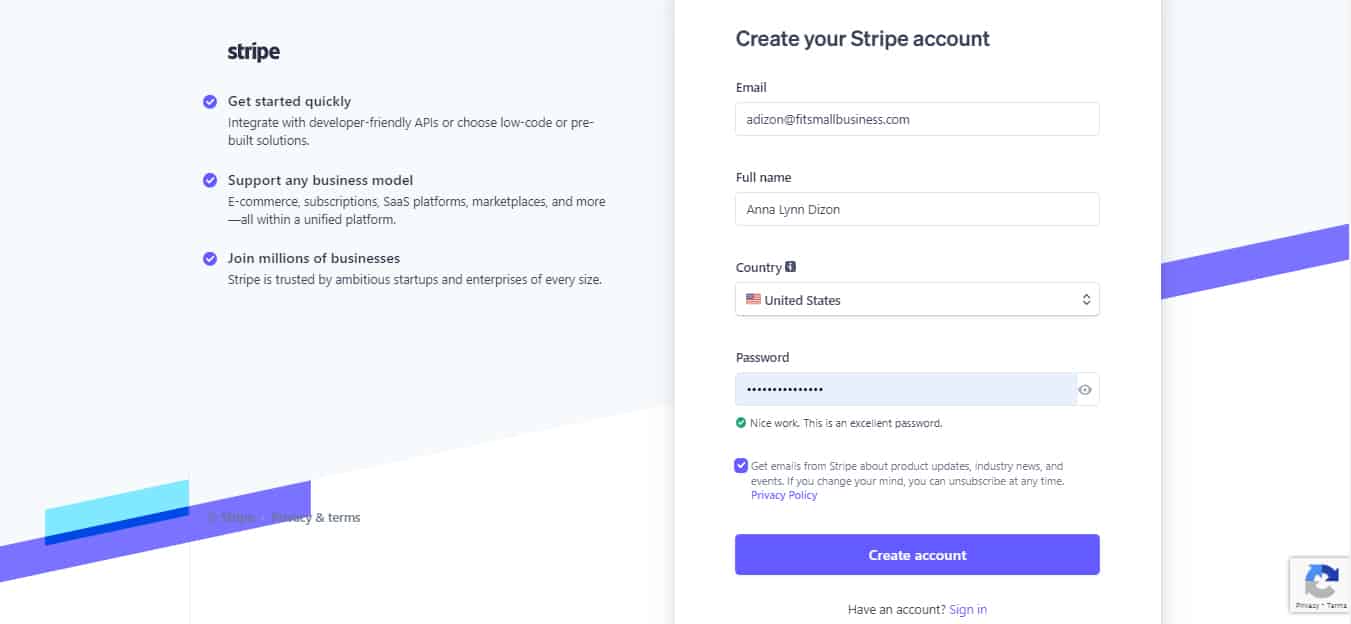Follow the Sign in link

[968, 609]
